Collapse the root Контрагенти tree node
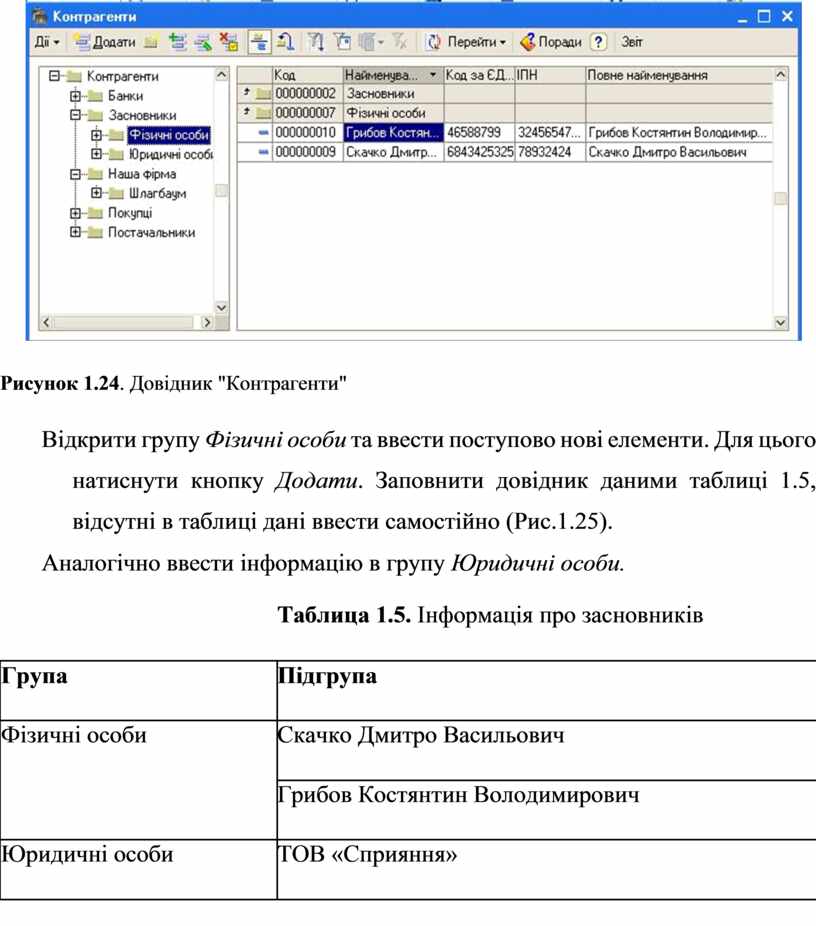 pos(54,76)
